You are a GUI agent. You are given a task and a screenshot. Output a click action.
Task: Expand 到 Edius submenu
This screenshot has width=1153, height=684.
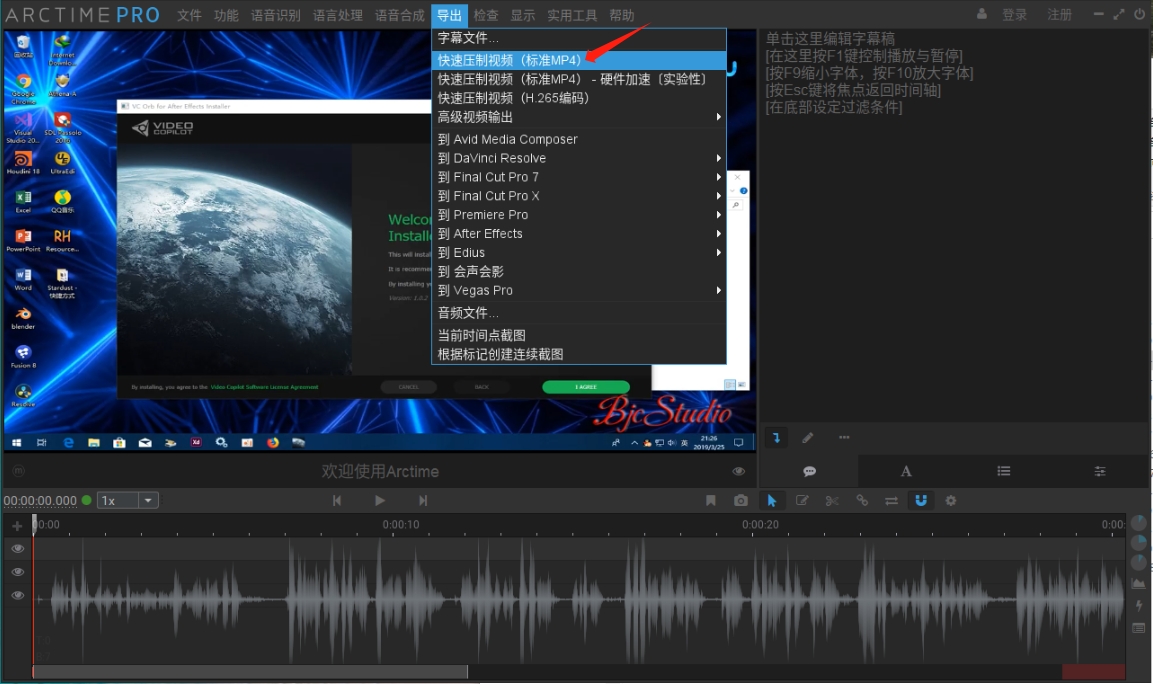coord(579,253)
